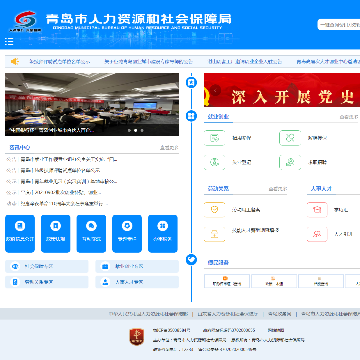Image resolution: width=360 pixels, height=360 pixels.
Task: Open the first notice in the ticker bar
Action: (x=60, y=61)
